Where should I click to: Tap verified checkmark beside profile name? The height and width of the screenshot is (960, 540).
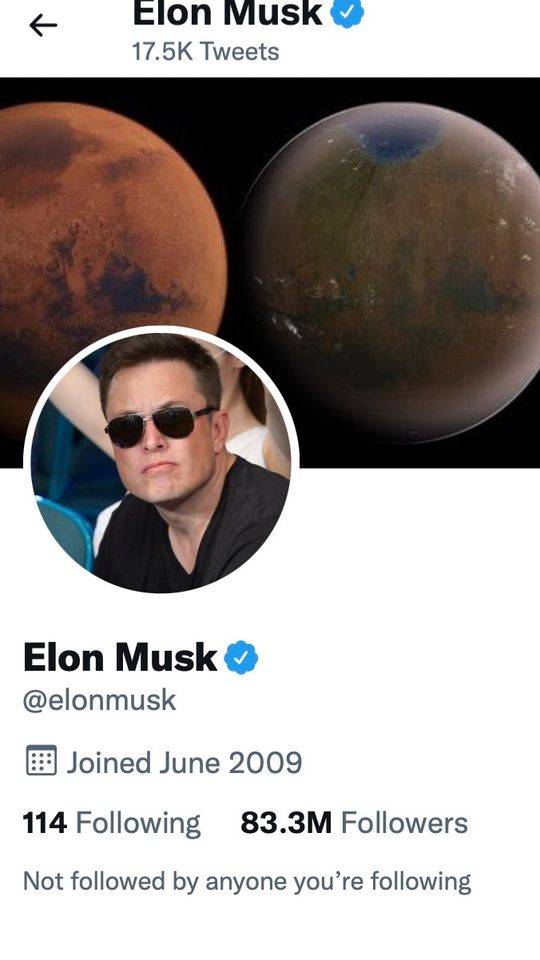(x=241, y=658)
